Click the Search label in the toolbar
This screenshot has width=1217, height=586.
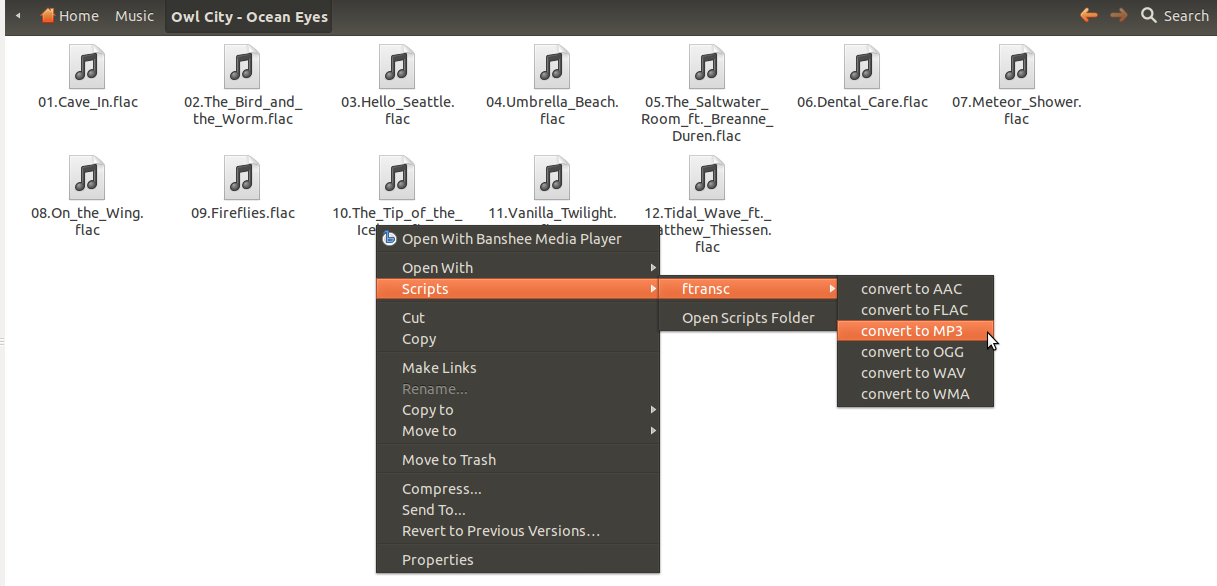tap(1186, 16)
